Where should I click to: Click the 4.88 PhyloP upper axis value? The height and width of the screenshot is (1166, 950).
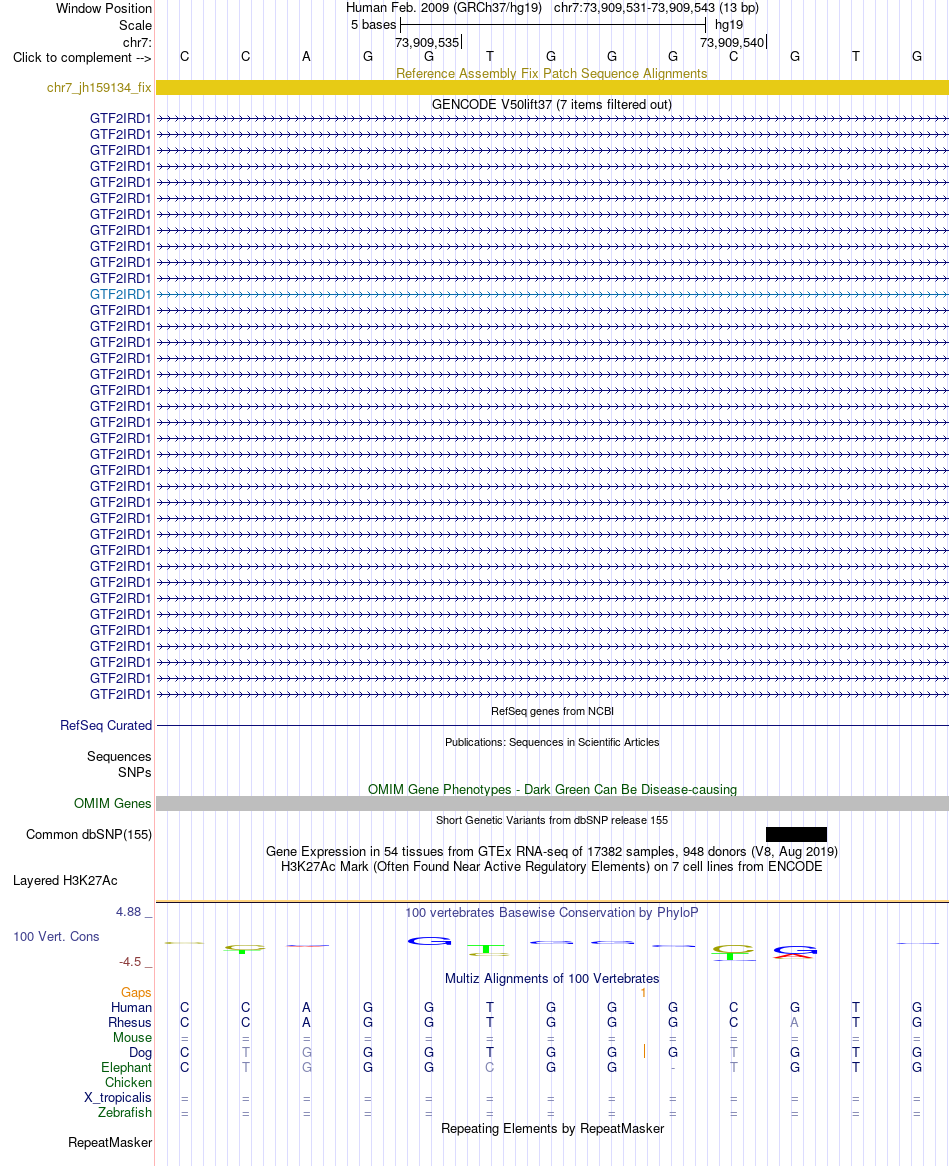(128, 912)
